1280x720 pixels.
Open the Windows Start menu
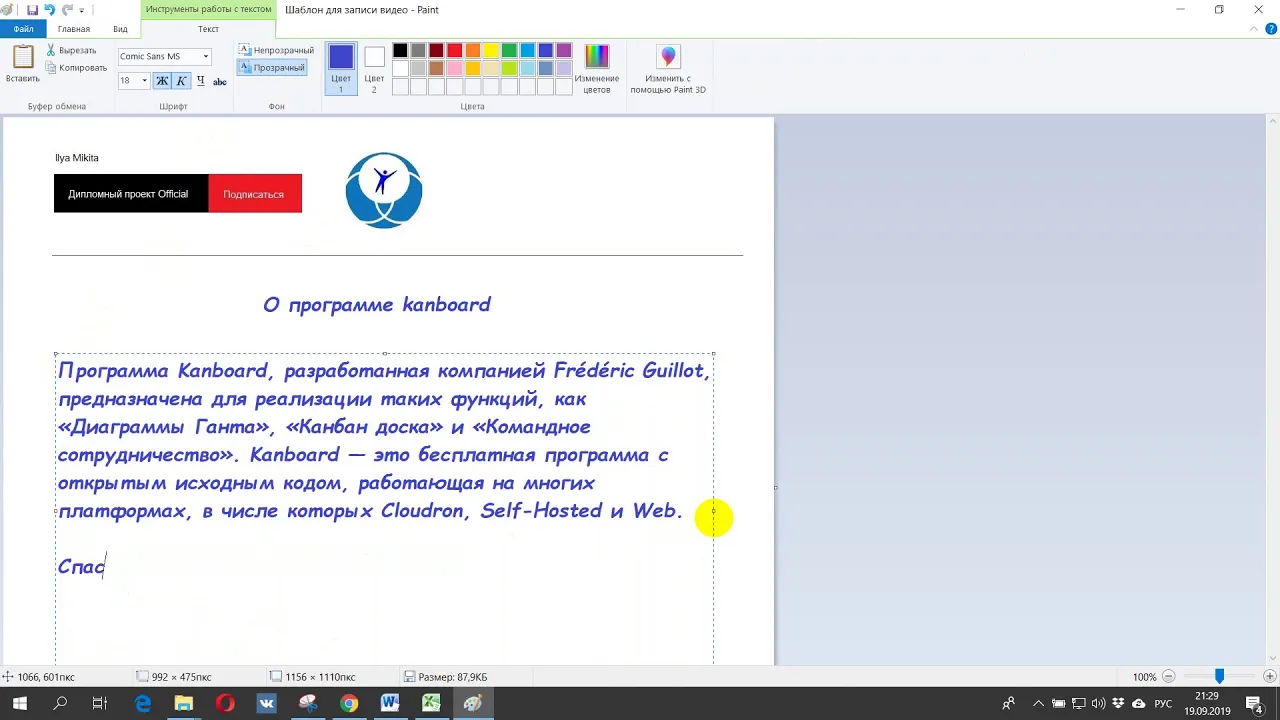(x=18, y=704)
